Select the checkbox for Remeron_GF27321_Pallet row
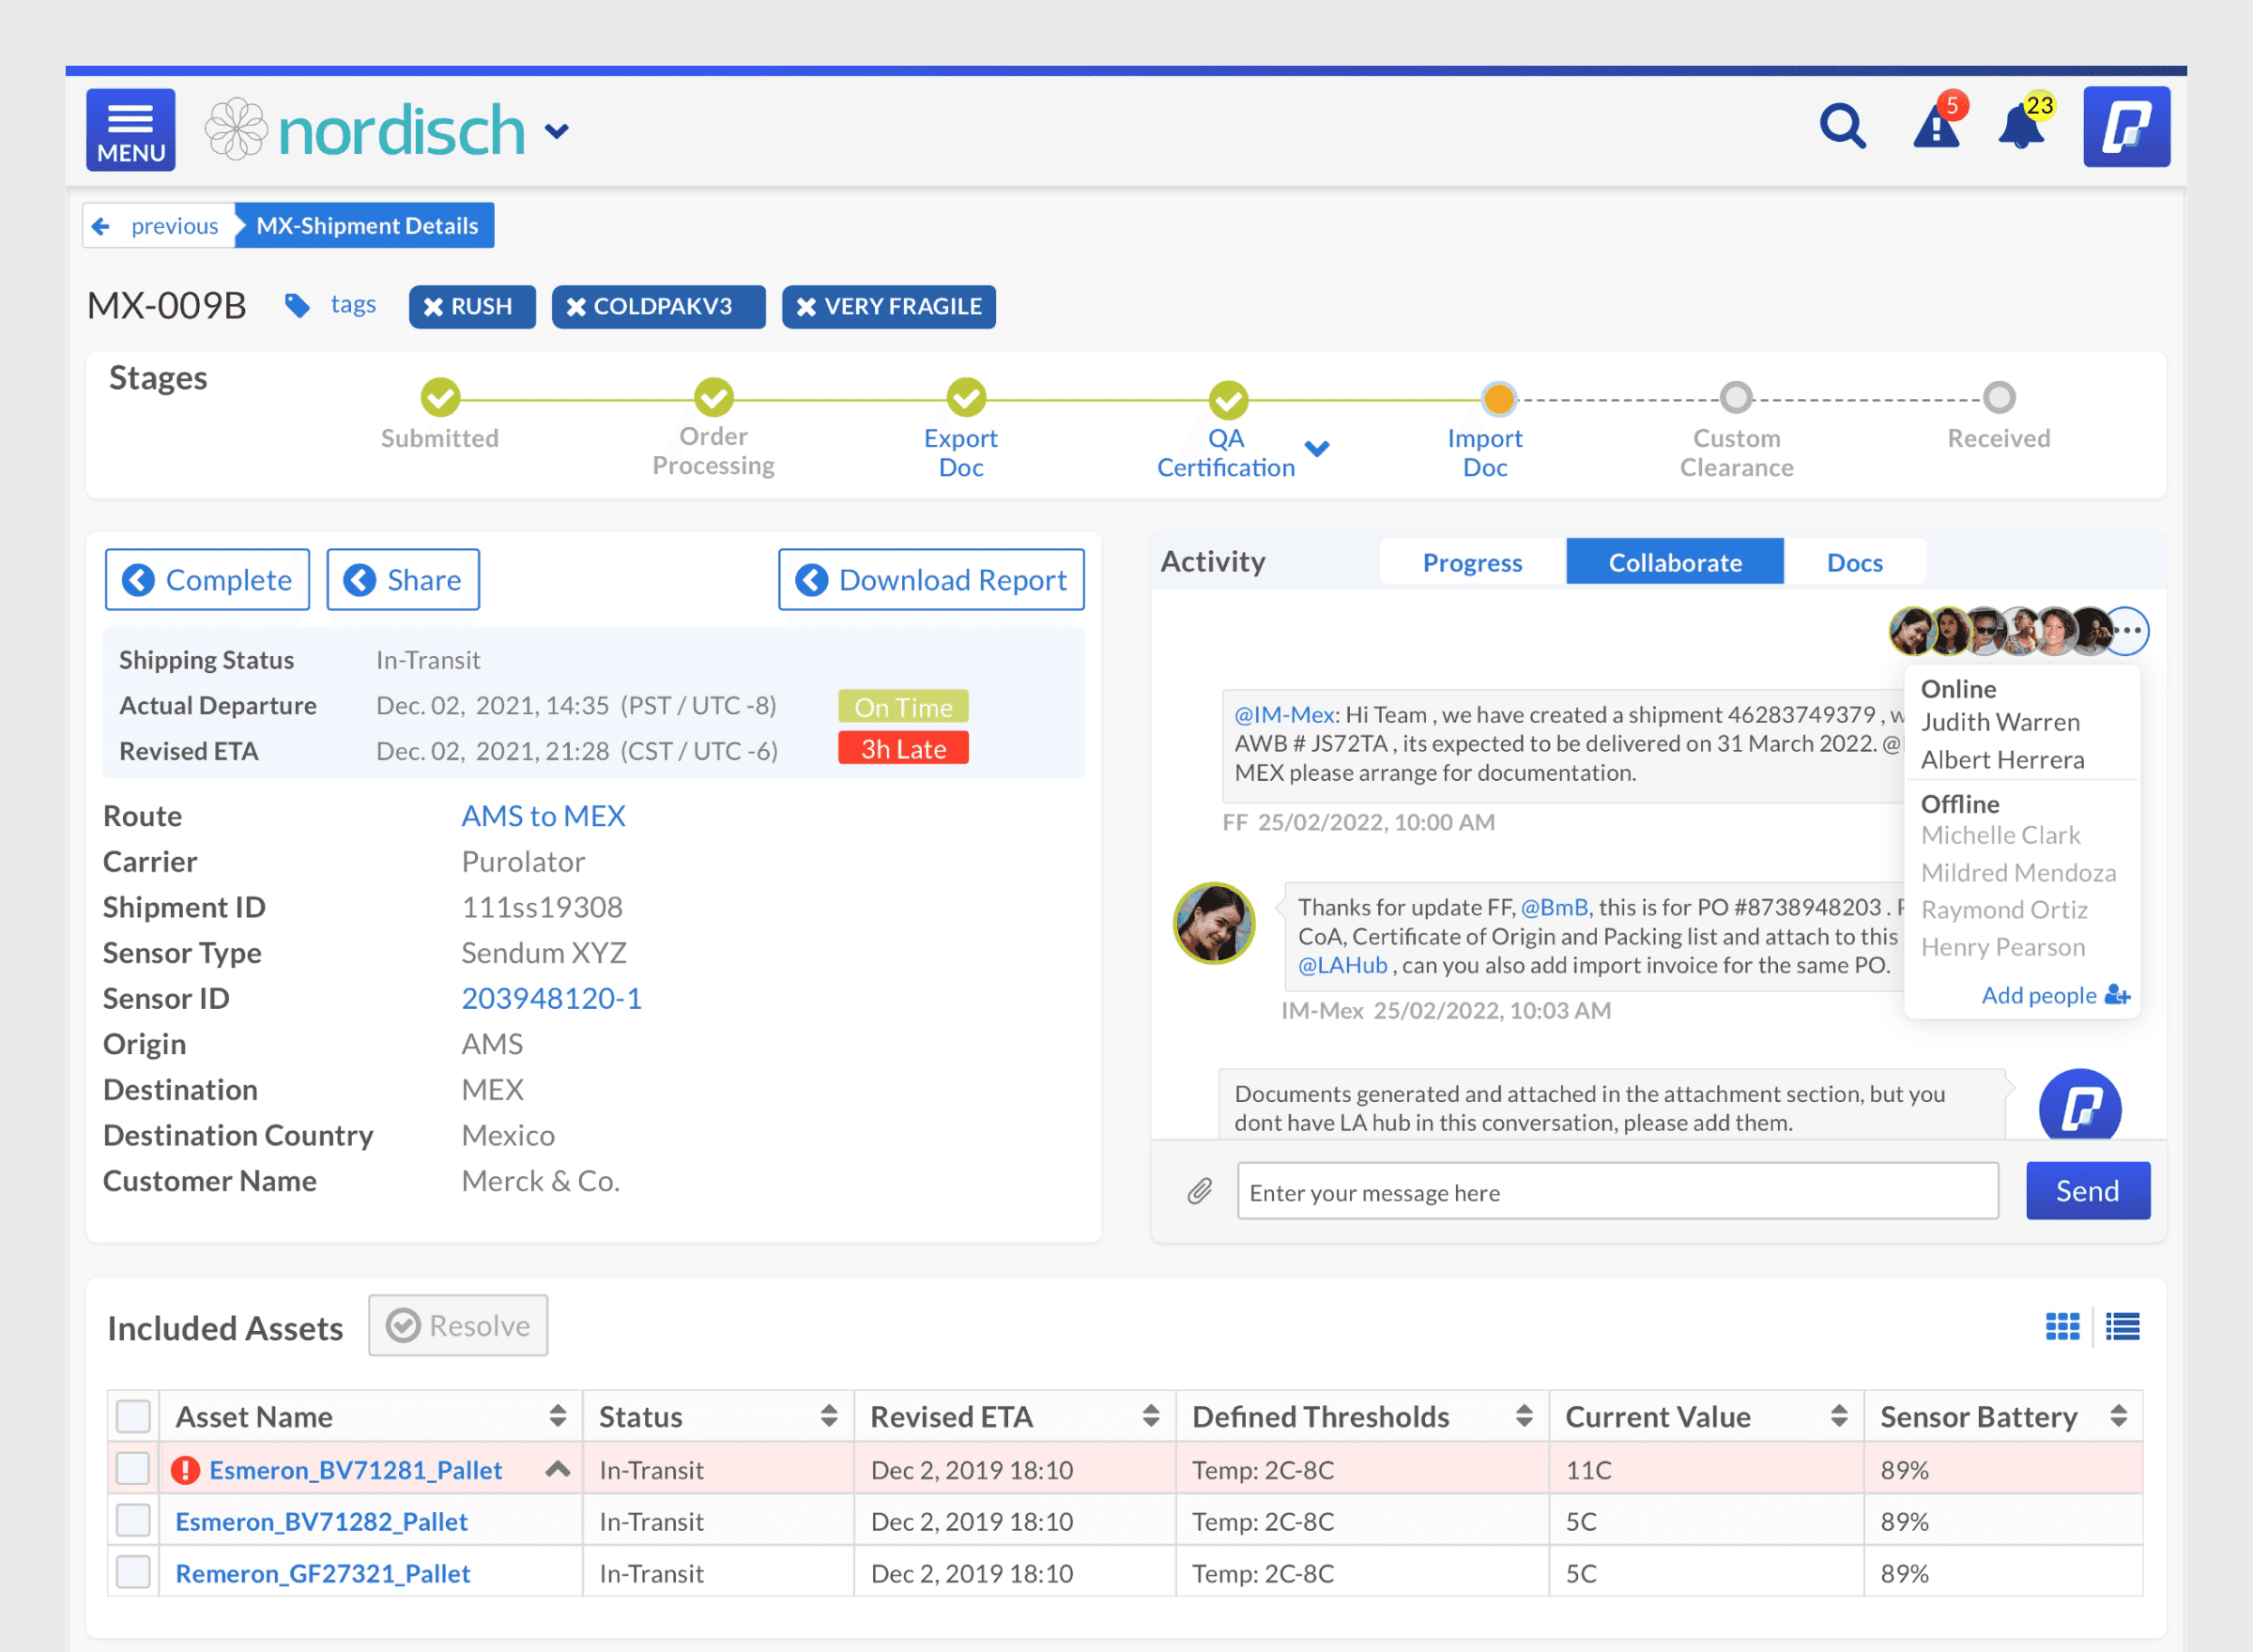The image size is (2253, 1652). coord(133,1571)
